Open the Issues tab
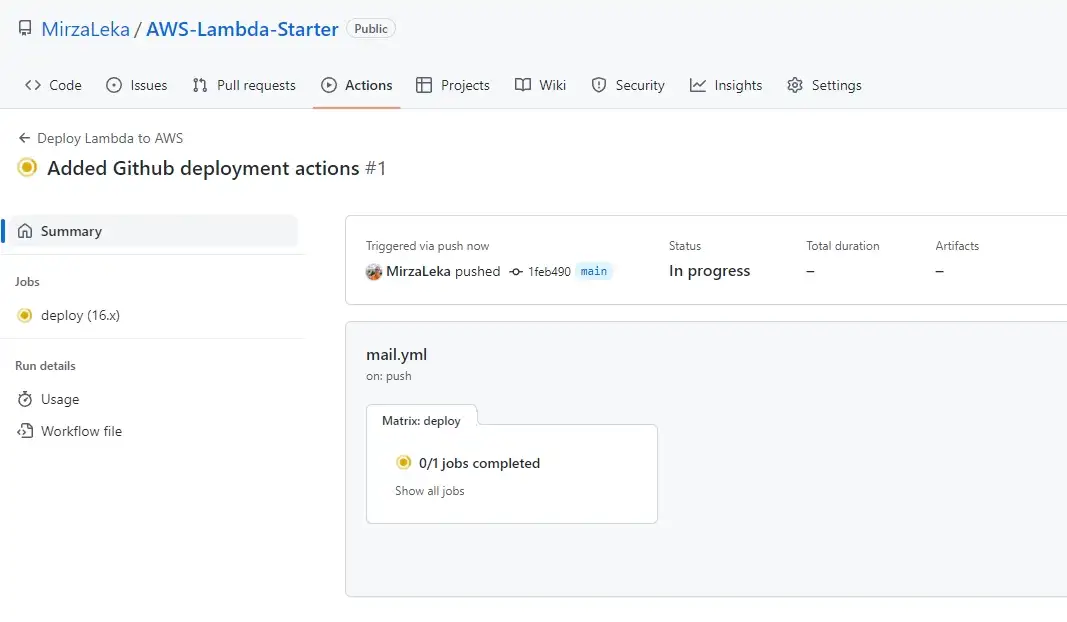The image size is (1067, 622). [x=137, y=85]
